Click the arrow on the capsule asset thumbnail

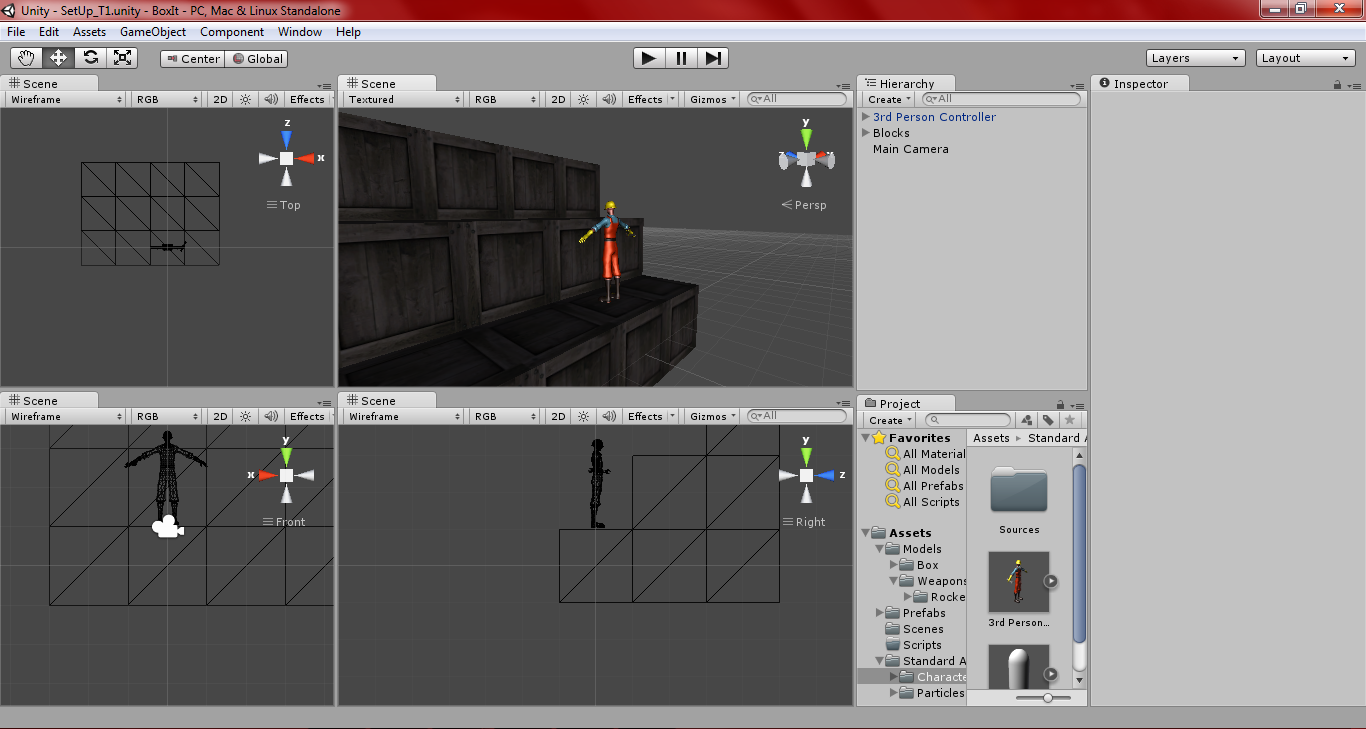click(1050, 675)
